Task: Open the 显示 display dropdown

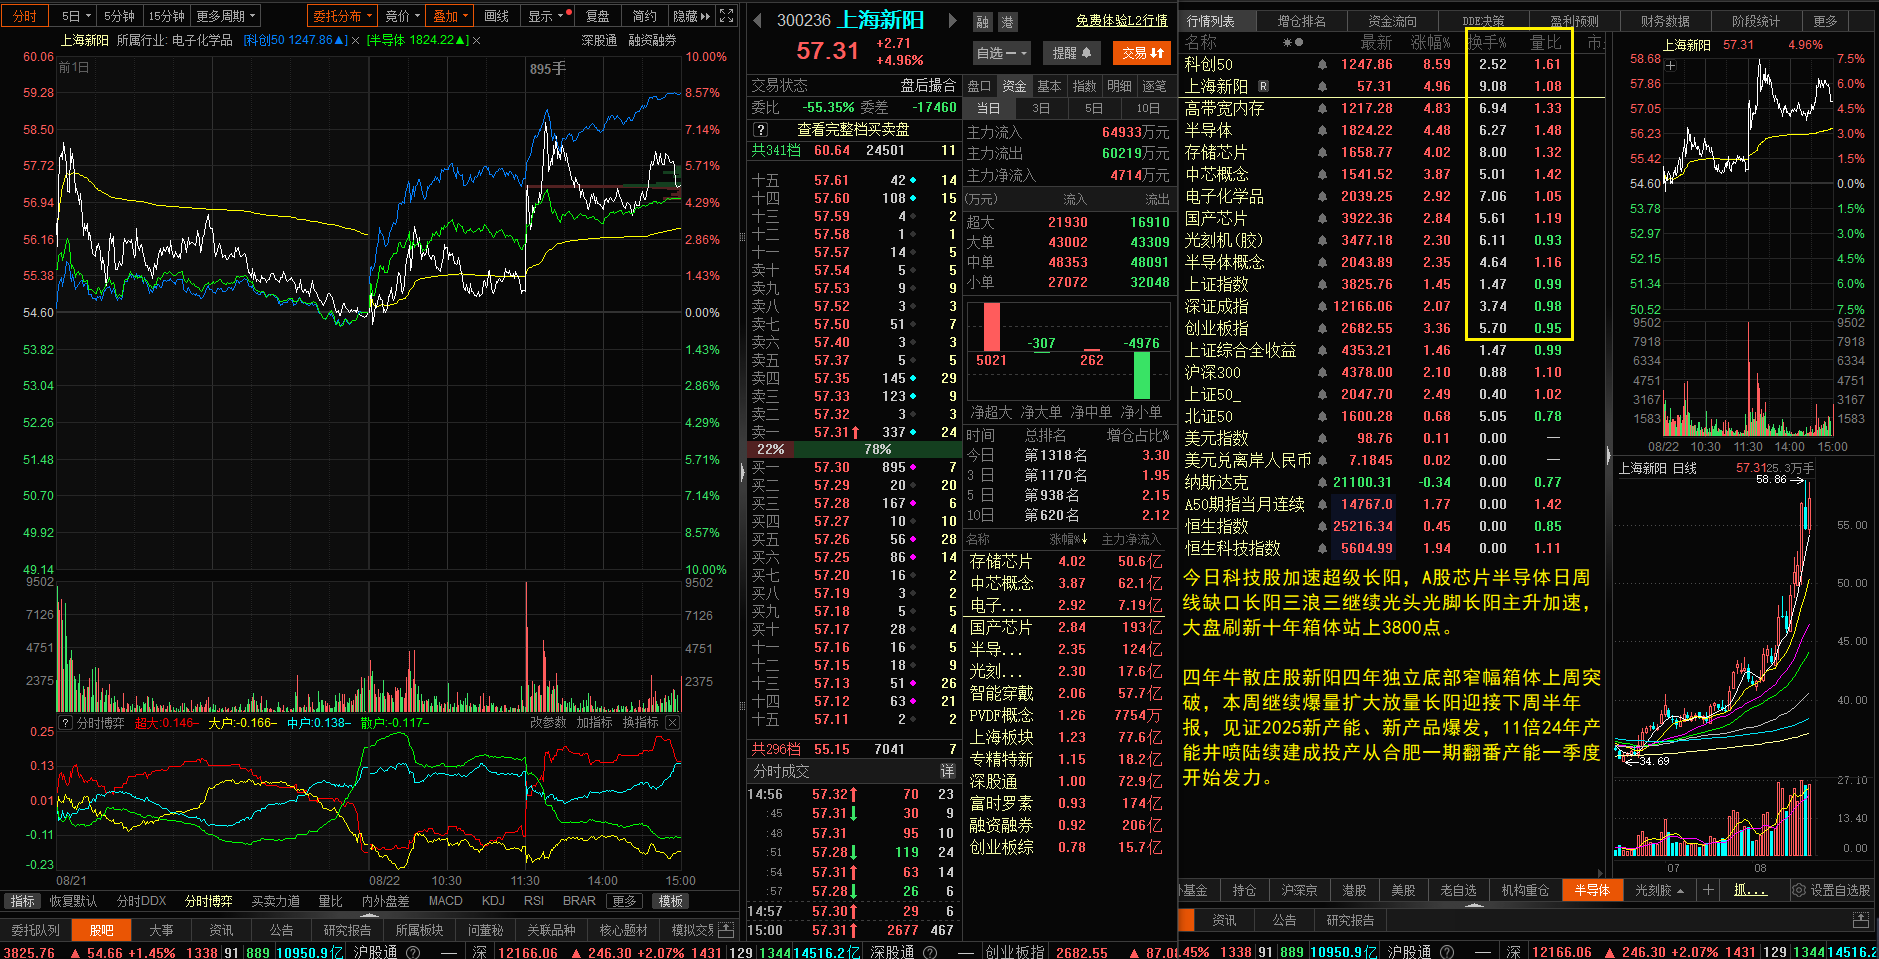Action: (x=549, y=16)
